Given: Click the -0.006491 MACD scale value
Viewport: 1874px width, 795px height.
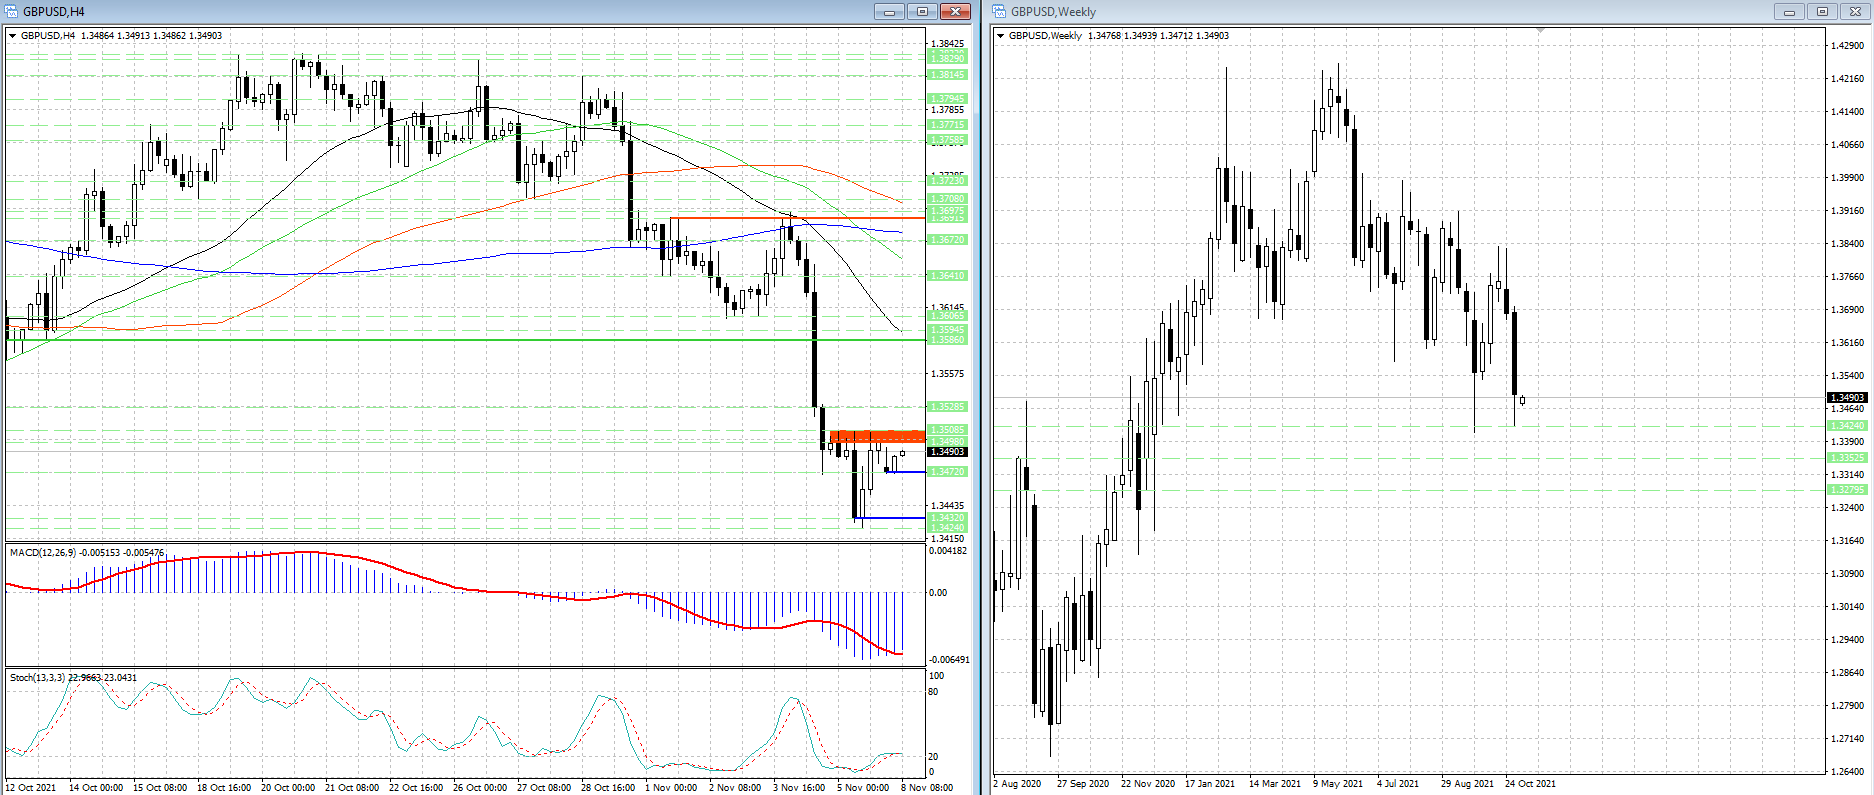Looking at the screenshot, I should tap(949, 660).
